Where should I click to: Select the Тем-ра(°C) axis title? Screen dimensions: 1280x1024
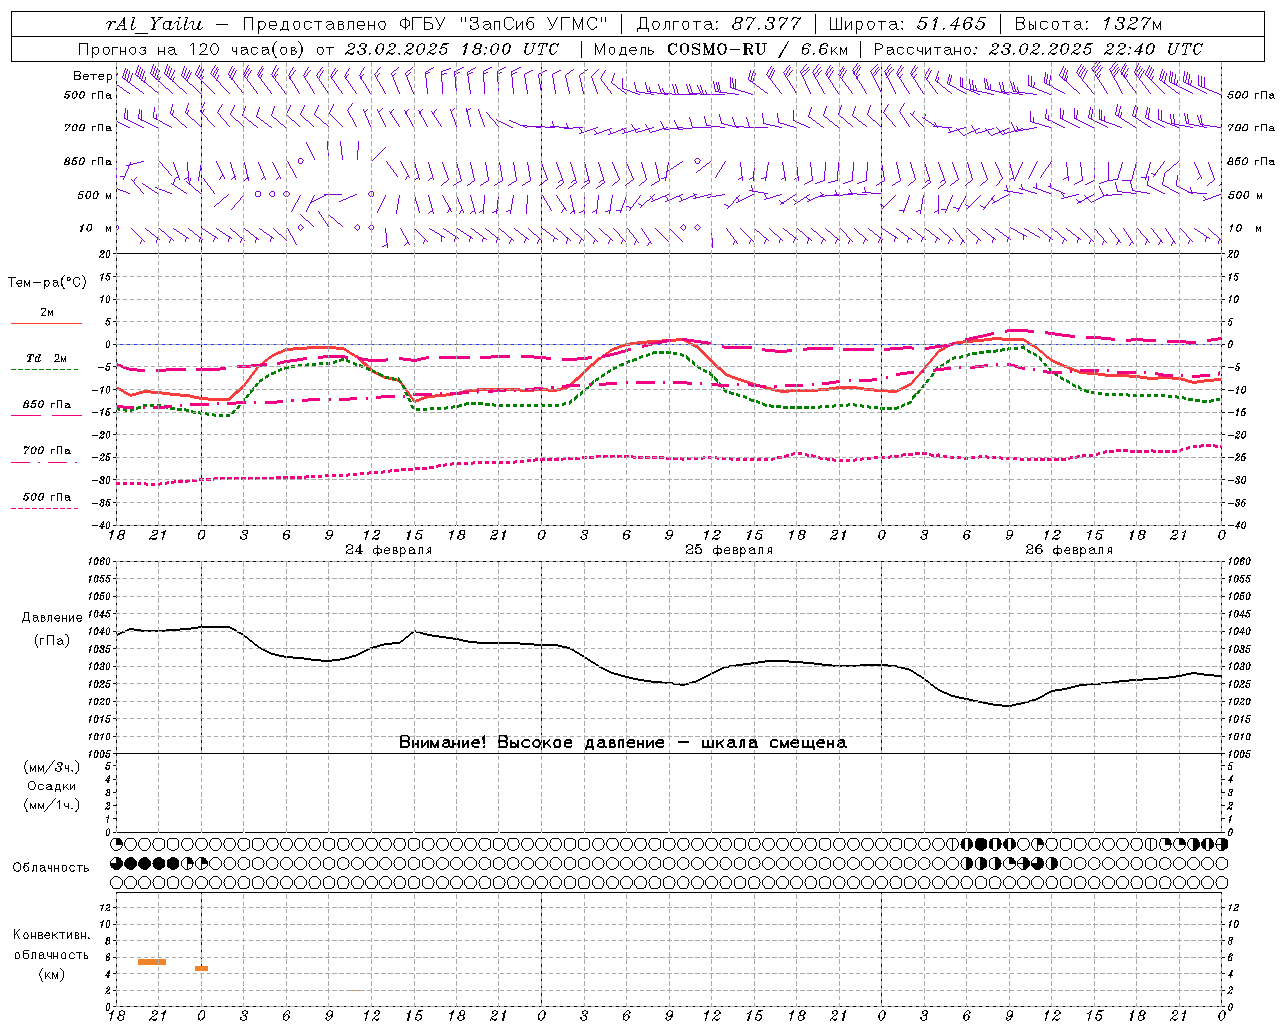point(47,283)
